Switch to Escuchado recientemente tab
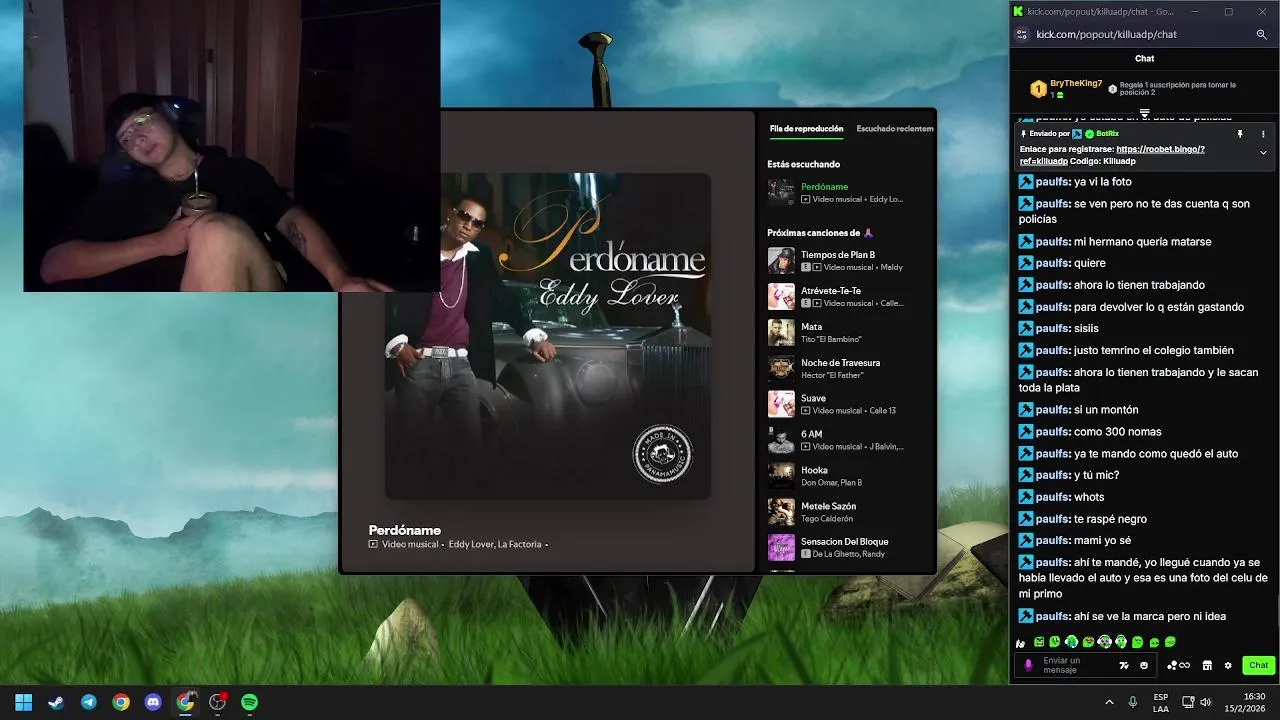The width and height of the screenshot is (1280, 720). click(895, 128)
